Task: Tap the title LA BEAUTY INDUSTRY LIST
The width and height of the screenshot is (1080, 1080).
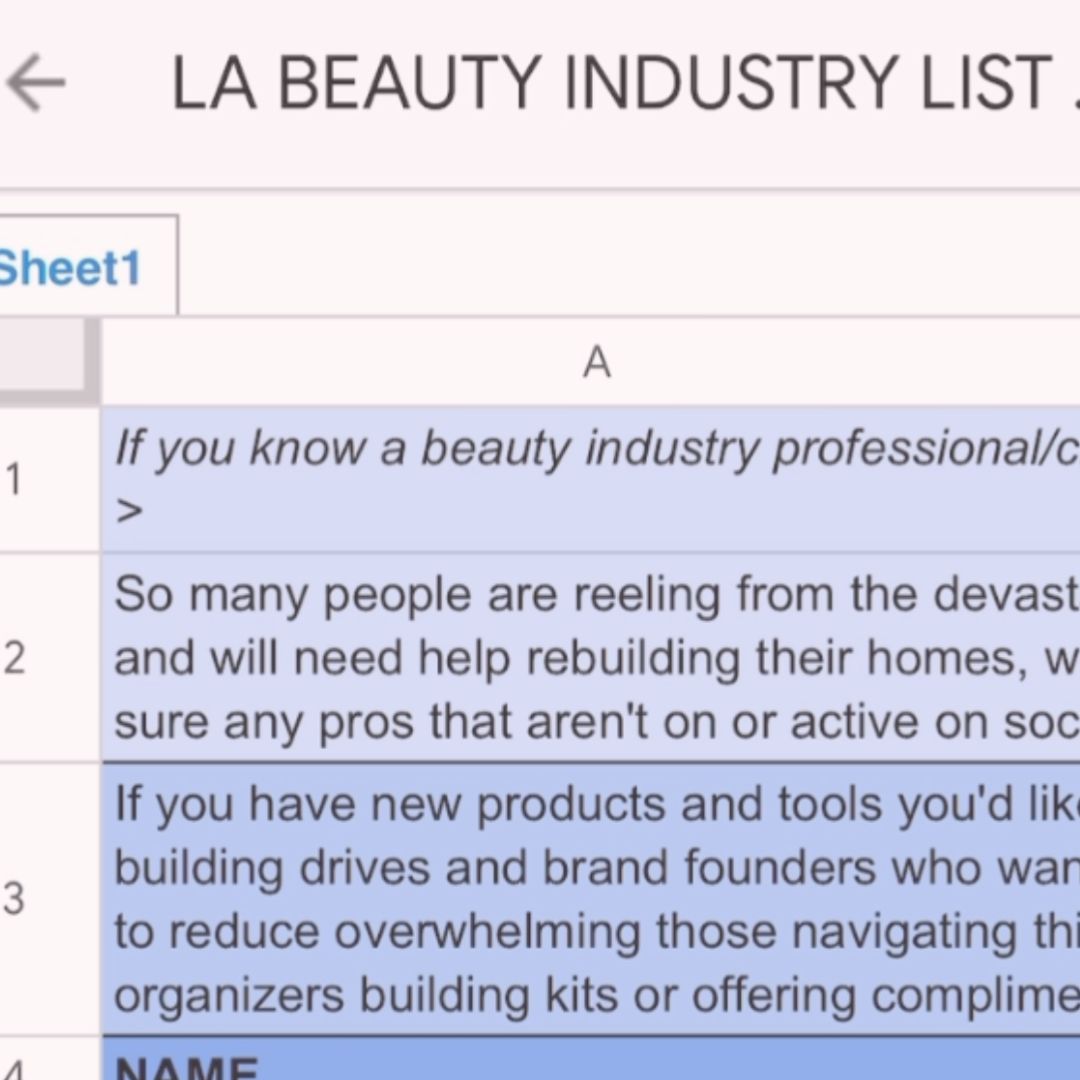Action: [600, 82]
